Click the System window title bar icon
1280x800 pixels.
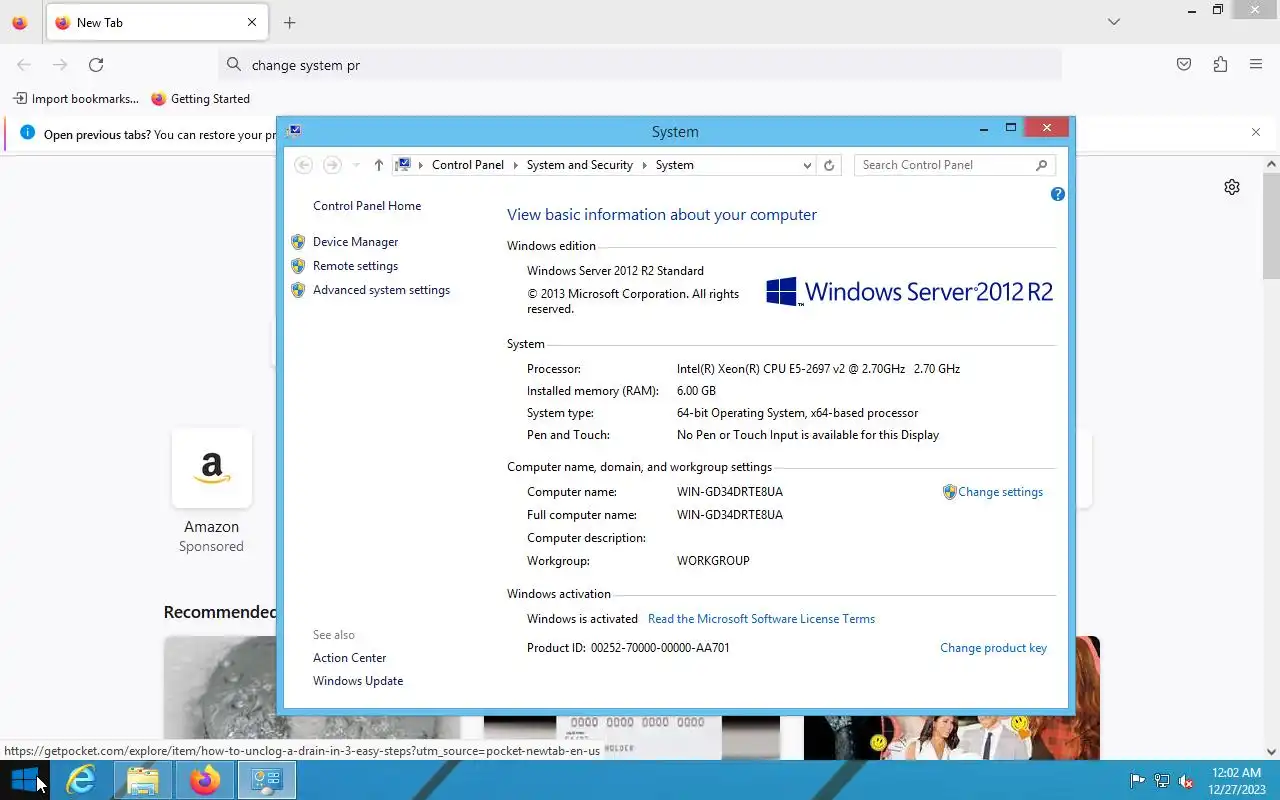(x=294, y=131)
